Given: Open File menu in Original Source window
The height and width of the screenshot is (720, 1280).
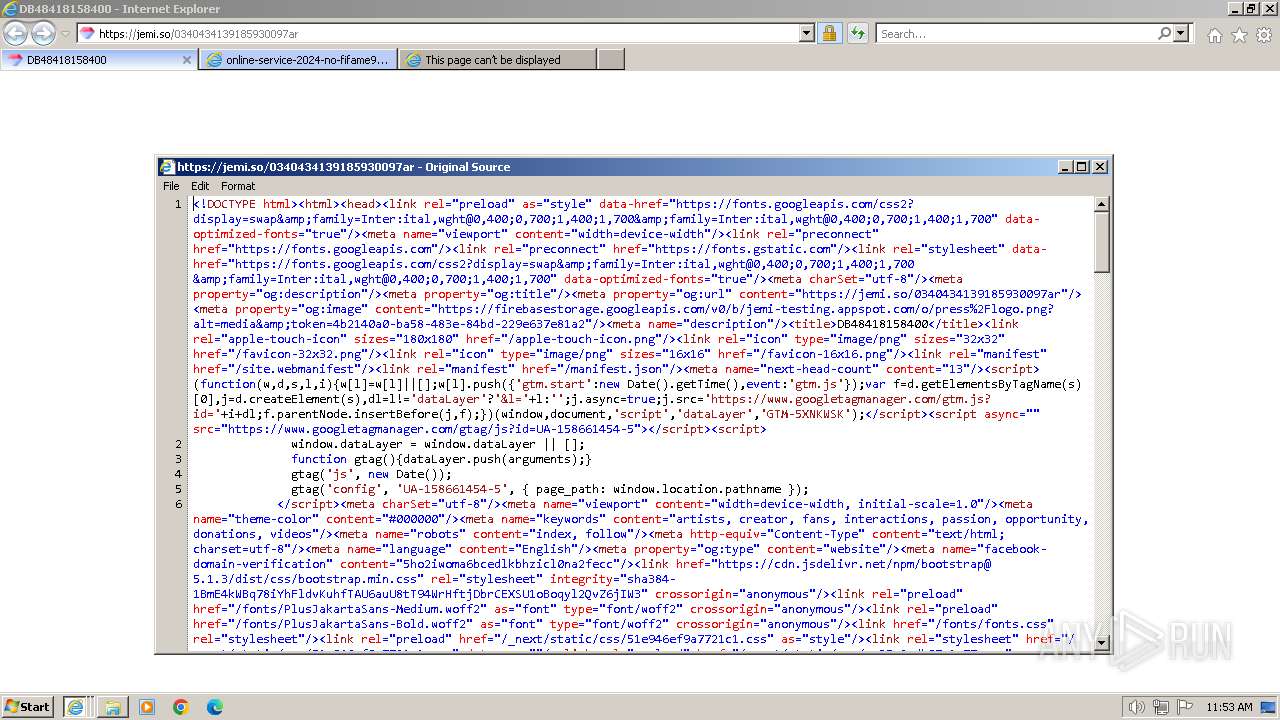Looking at the screenshot, I should [171, 186].
